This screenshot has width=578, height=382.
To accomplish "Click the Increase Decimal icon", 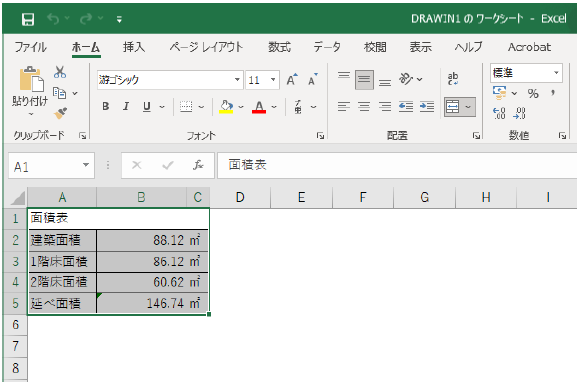I will point(499,113).
